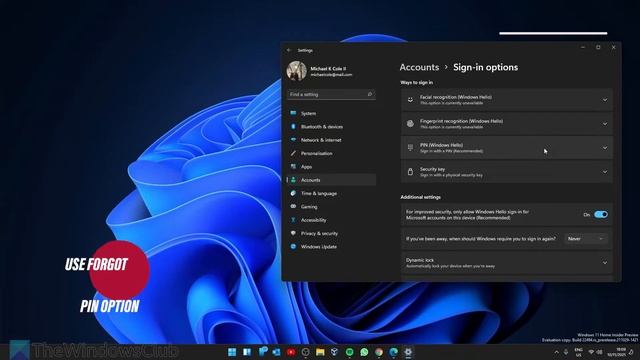Open the green Spotify taskbar icon
Viewport: 640px width, 360px height.
point(349,352)
